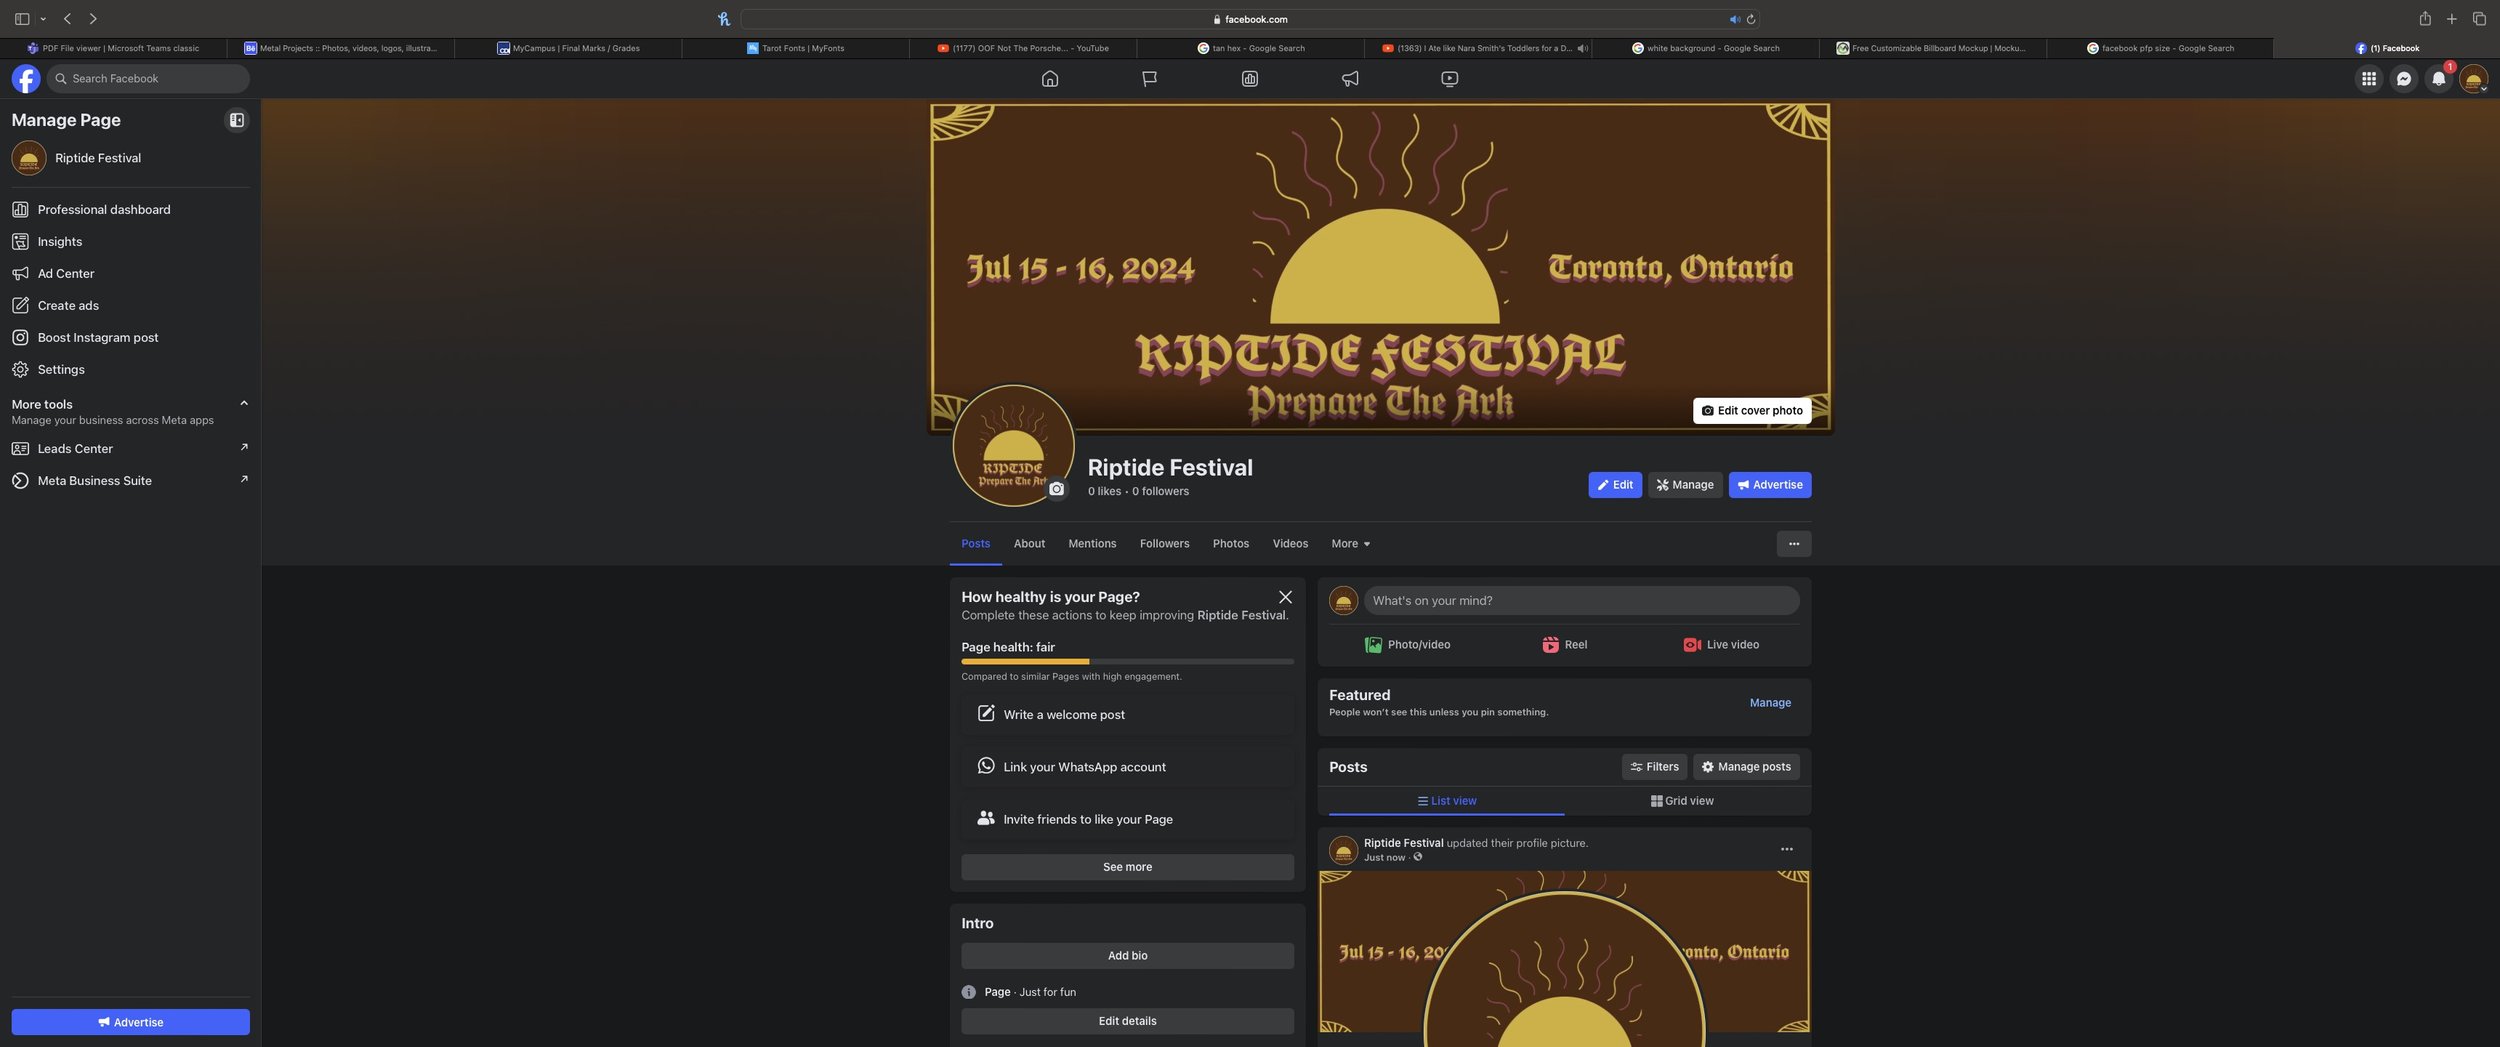Viewport: 2500px width, 1047px height.
Task: Open Leads Center external link
Action: pos(130,448)
